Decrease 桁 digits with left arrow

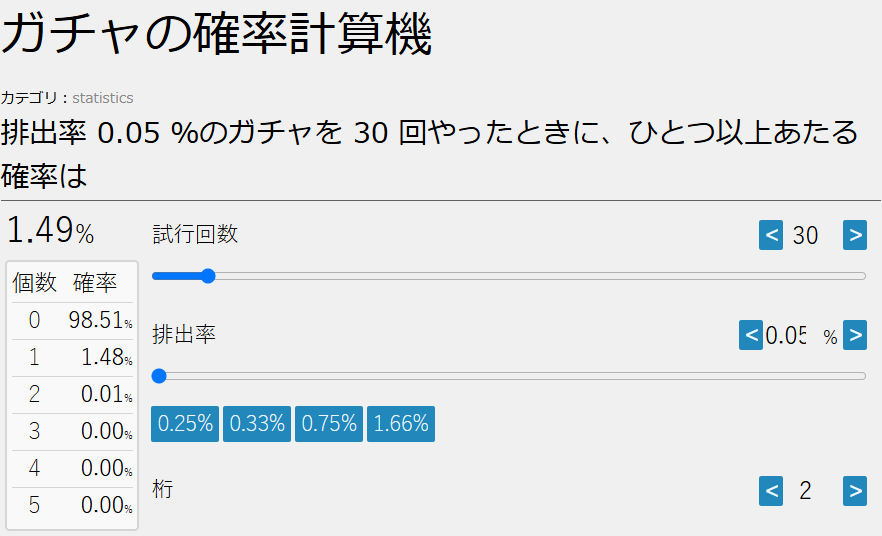click(x=771, y=490)
